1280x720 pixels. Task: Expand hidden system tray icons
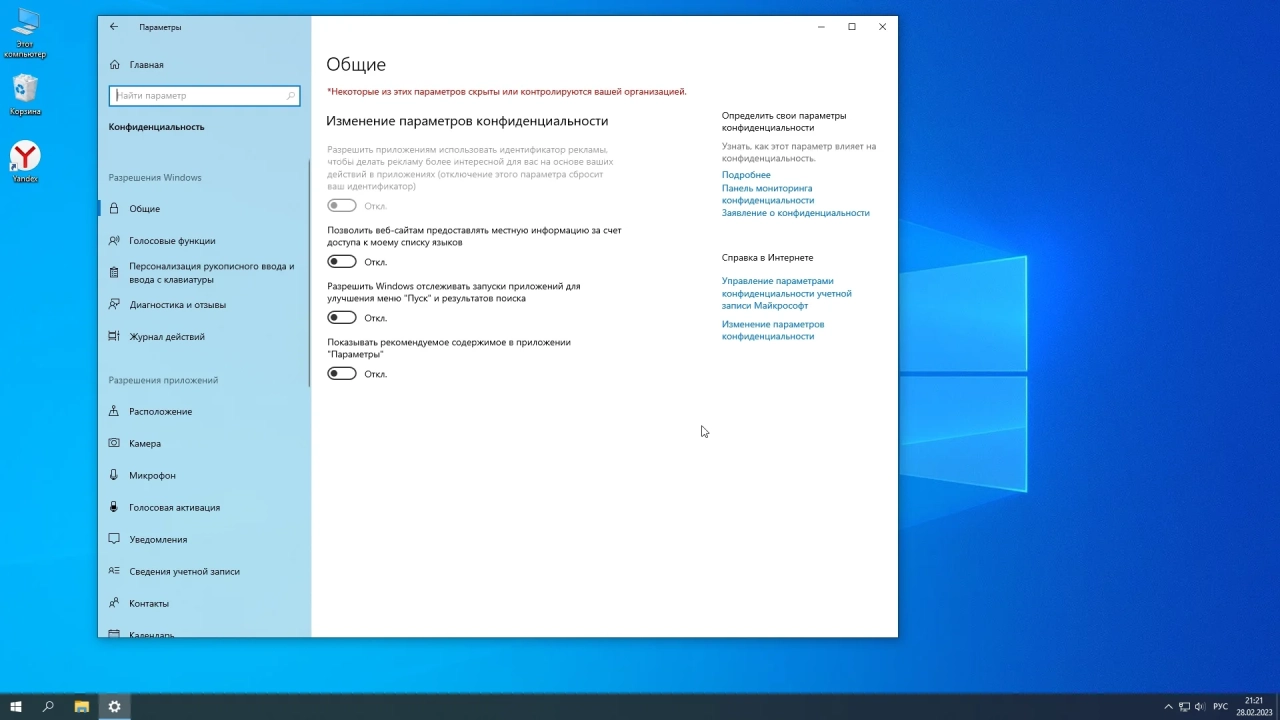click(1168, 707)
